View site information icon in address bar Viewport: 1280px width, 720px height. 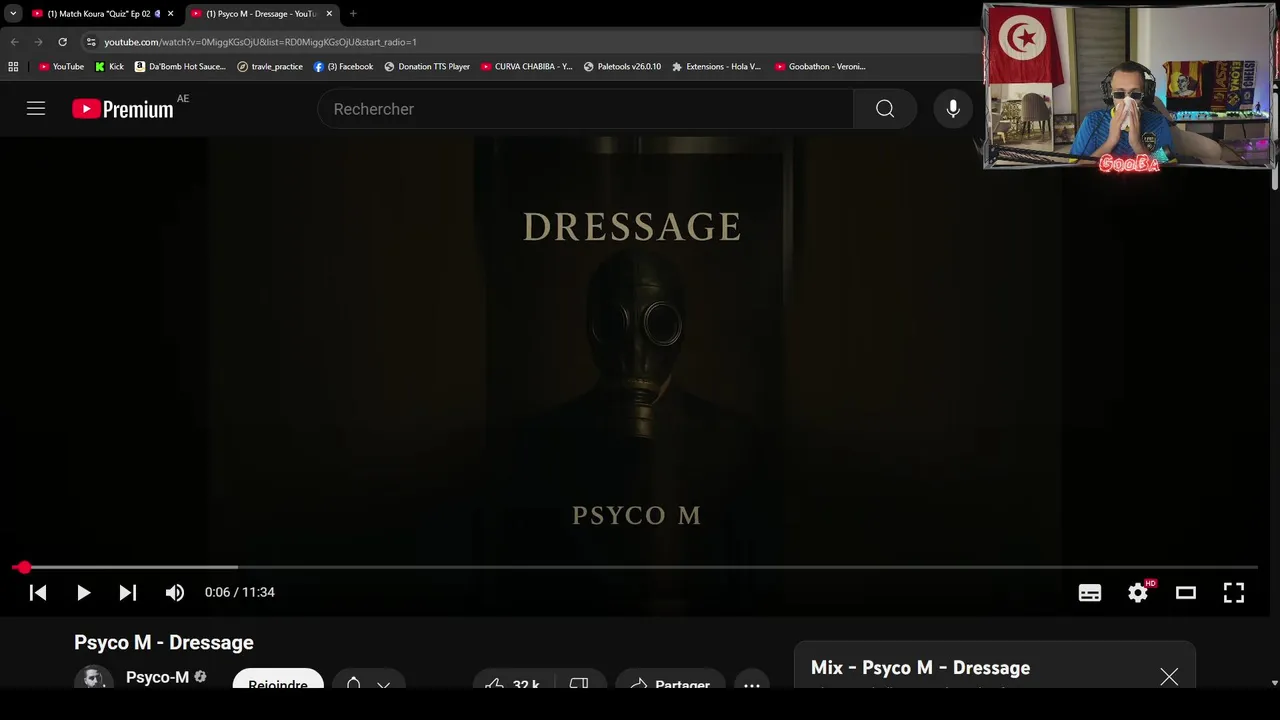91,42
